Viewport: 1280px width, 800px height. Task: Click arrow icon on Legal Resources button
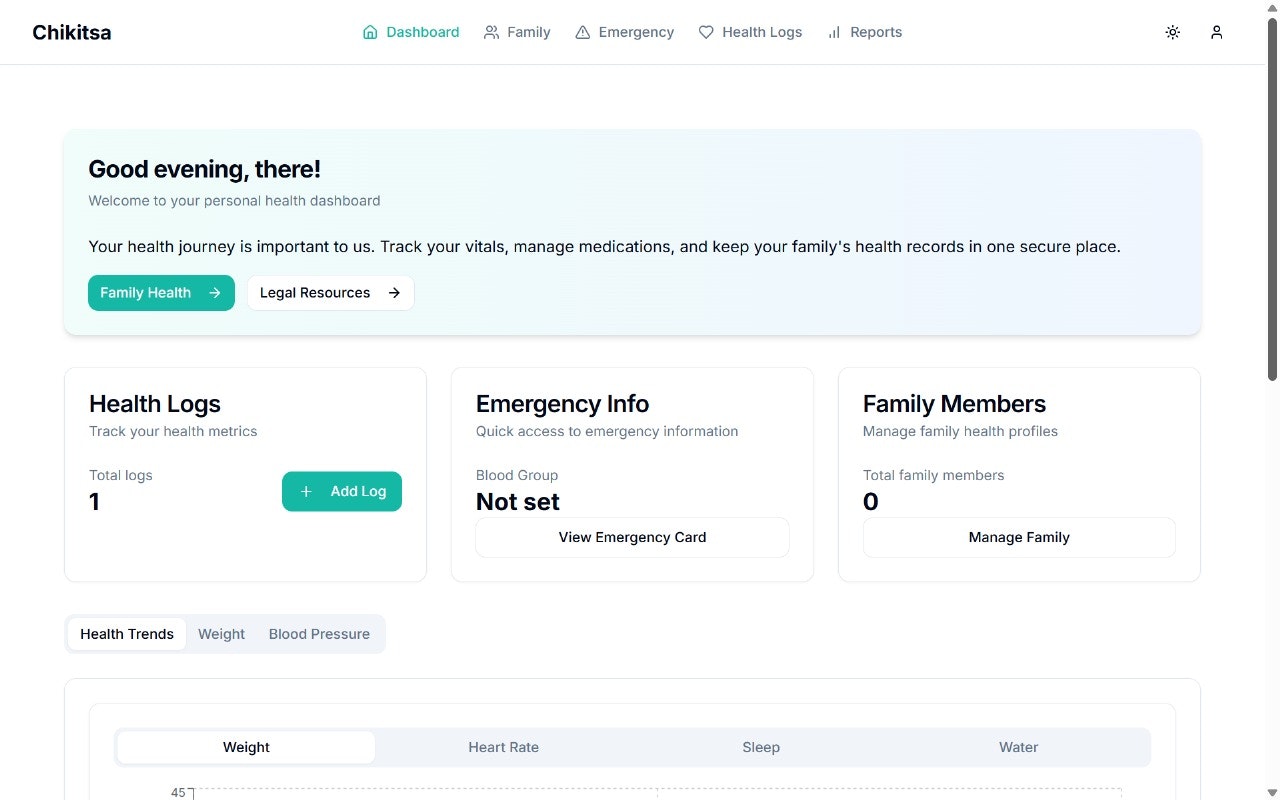(394, 293)
